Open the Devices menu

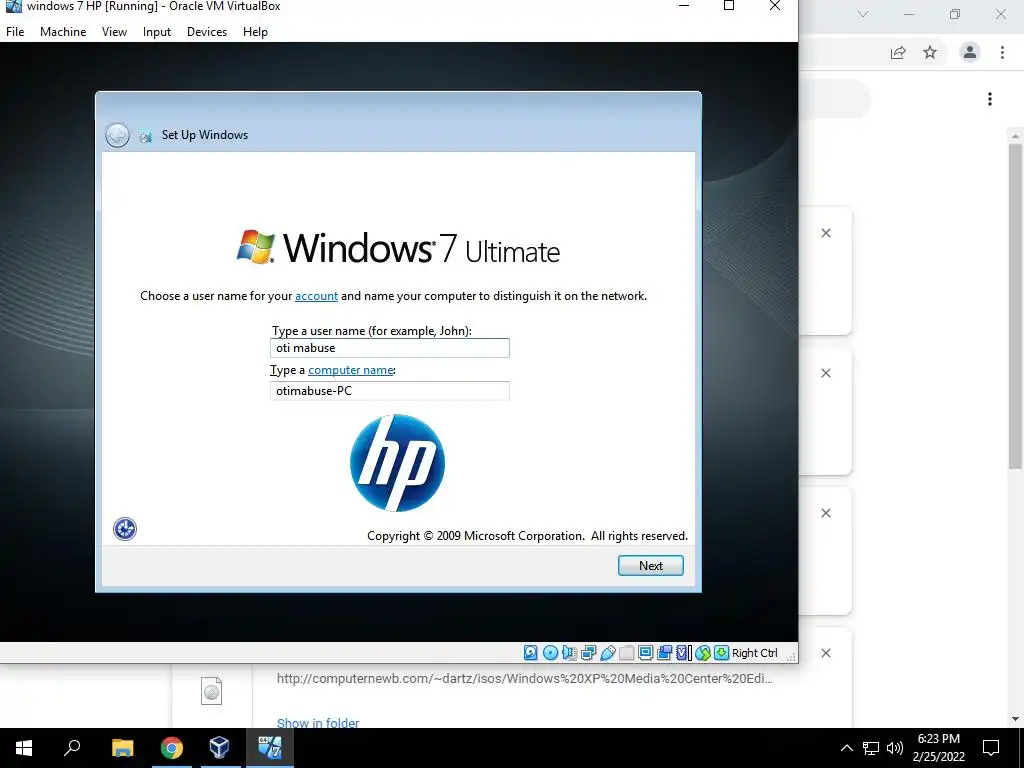(207, 31)
